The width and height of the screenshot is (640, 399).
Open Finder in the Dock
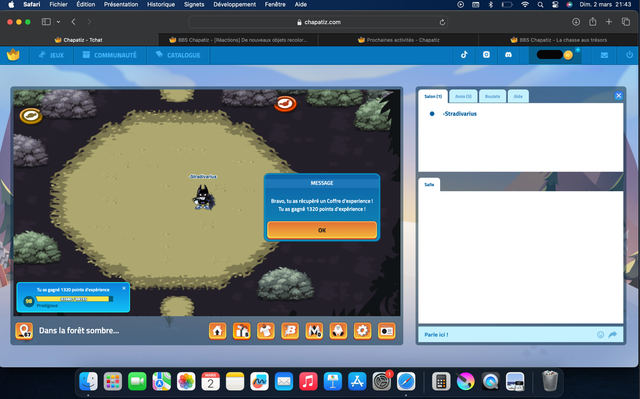tap(88, 382)
